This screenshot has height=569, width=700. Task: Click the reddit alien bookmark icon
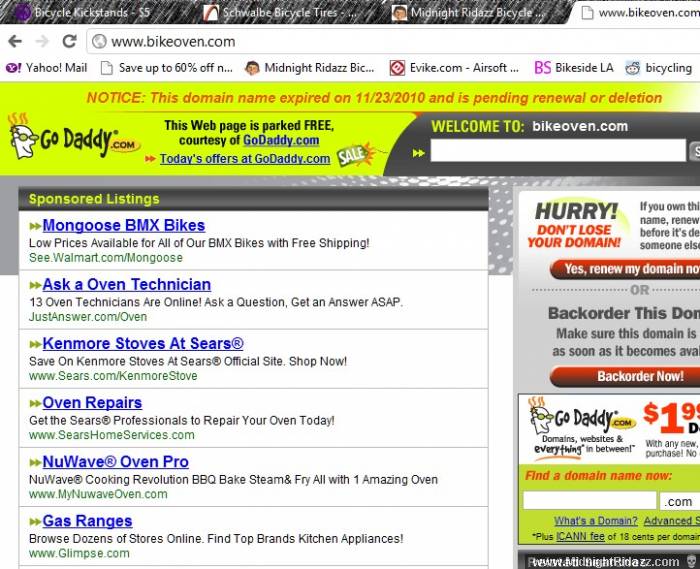coord(633,68)
